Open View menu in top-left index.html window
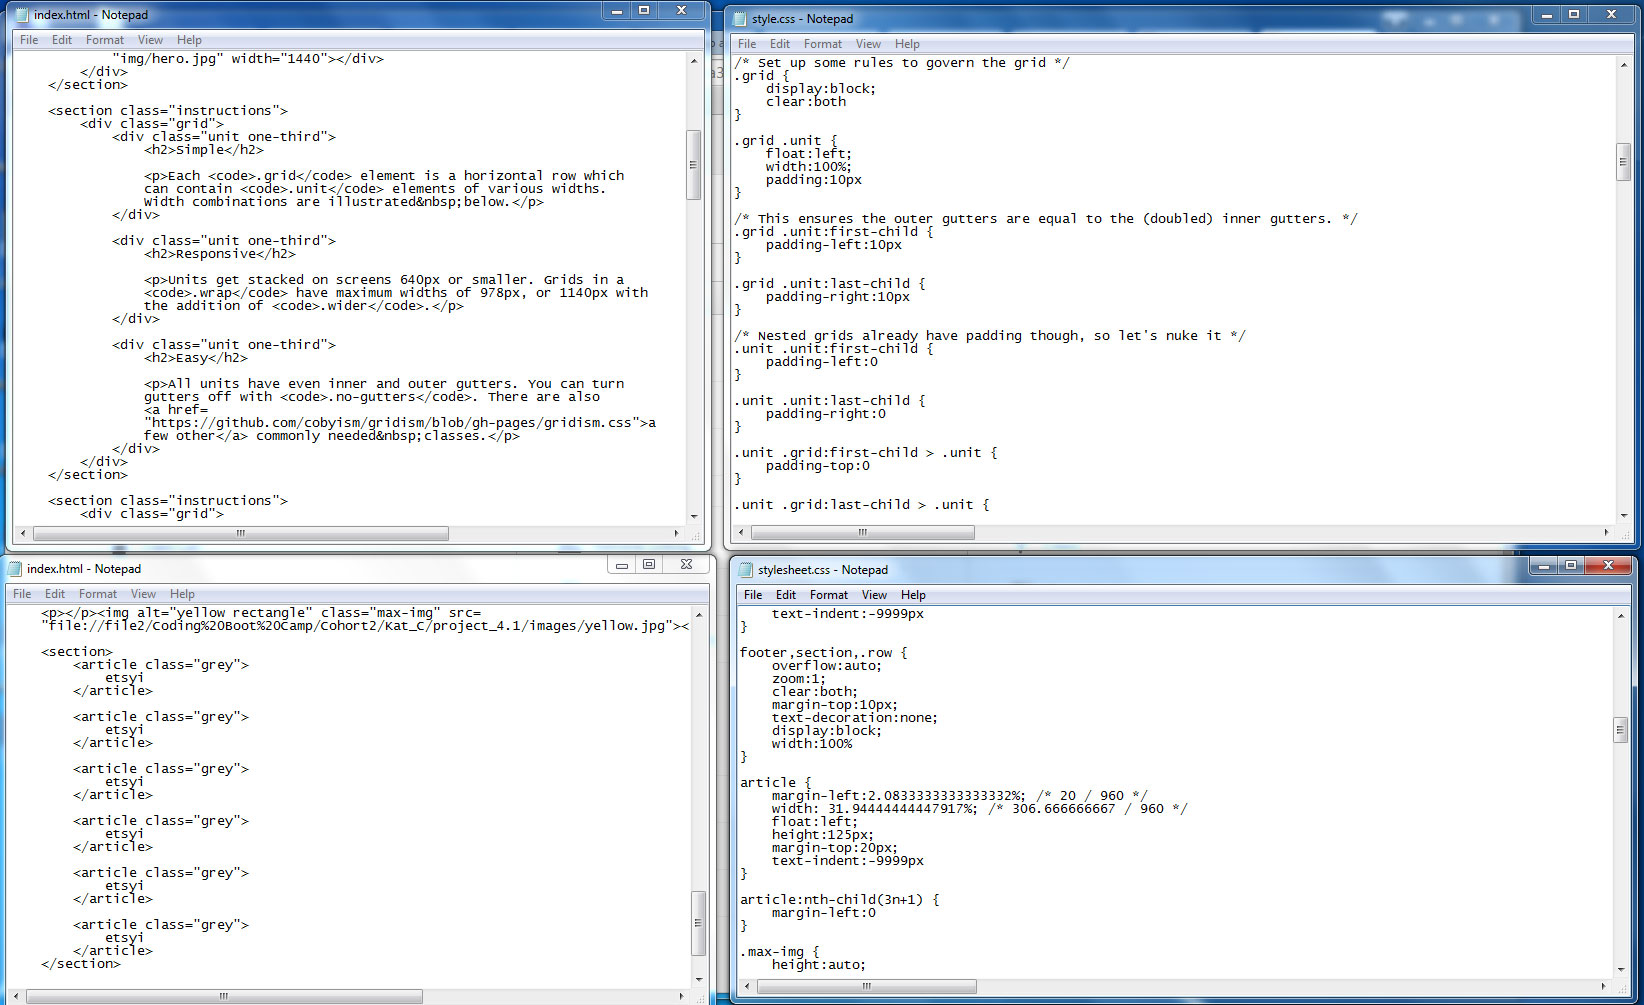The image size is (1644, 1005). [150, 40]
